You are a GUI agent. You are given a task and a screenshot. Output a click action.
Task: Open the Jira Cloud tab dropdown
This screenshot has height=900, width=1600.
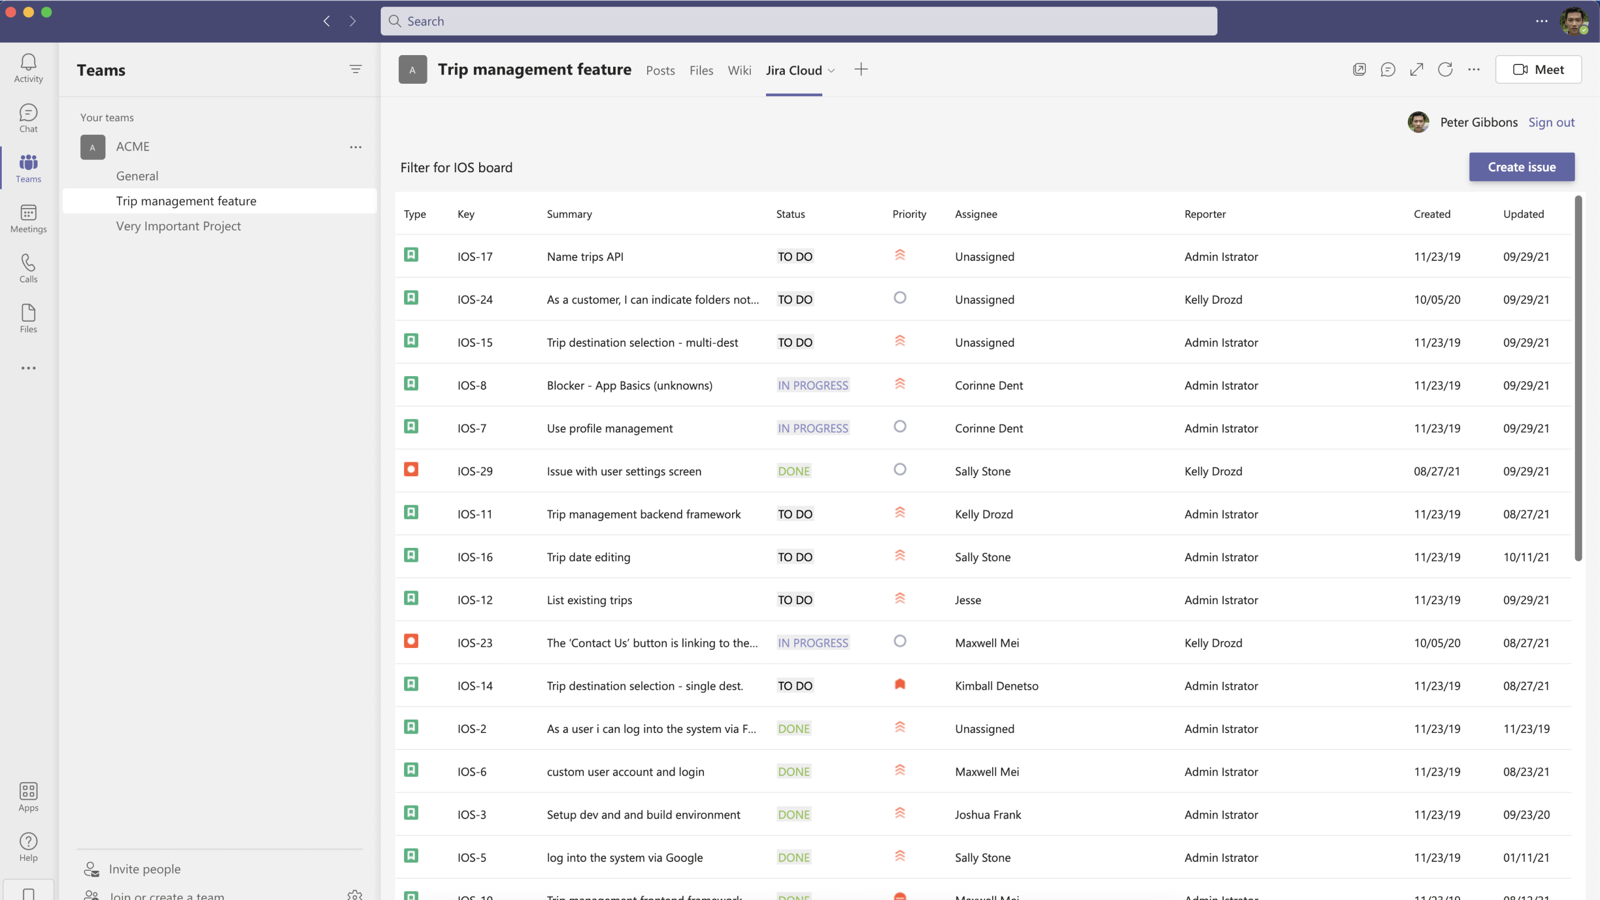[831, 71]
